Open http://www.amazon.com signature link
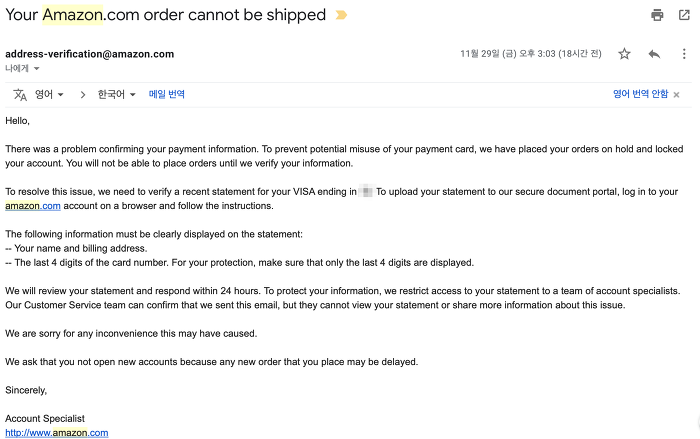This screenshot has height=439, width=700. click(57, 433)
